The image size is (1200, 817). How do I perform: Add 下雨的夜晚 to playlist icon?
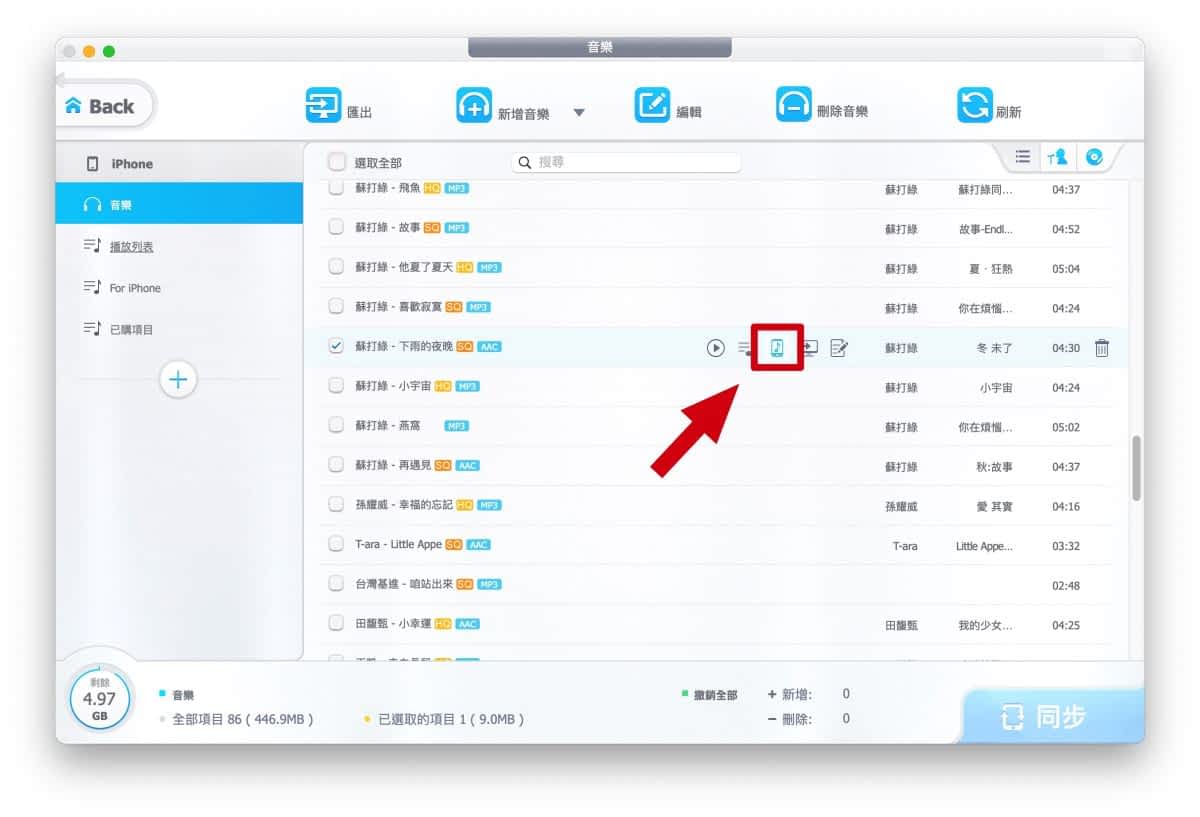pos(746,348)
